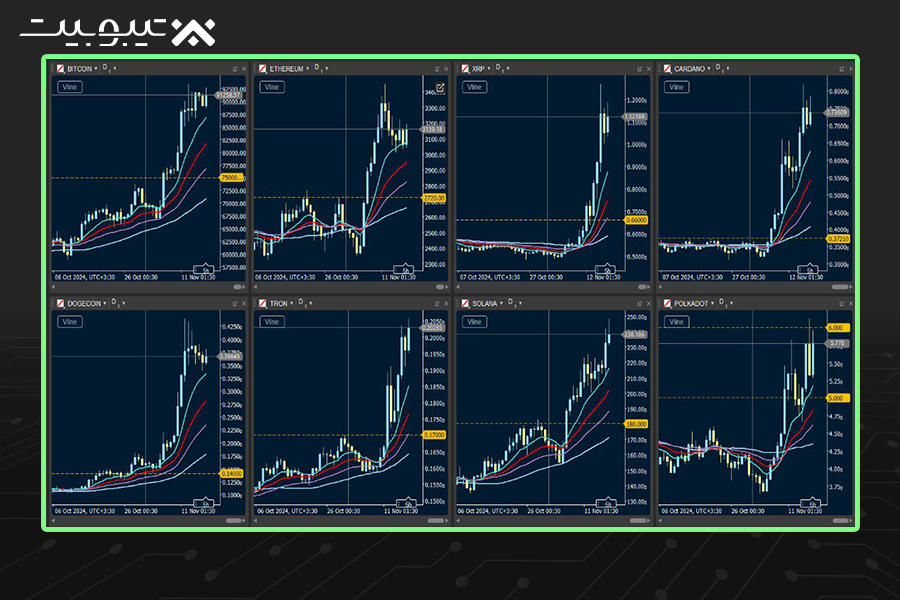Select the 6.000 price line label on POLKADOT
The width and height of the screenshot is (900, 600).
(837, 328)
